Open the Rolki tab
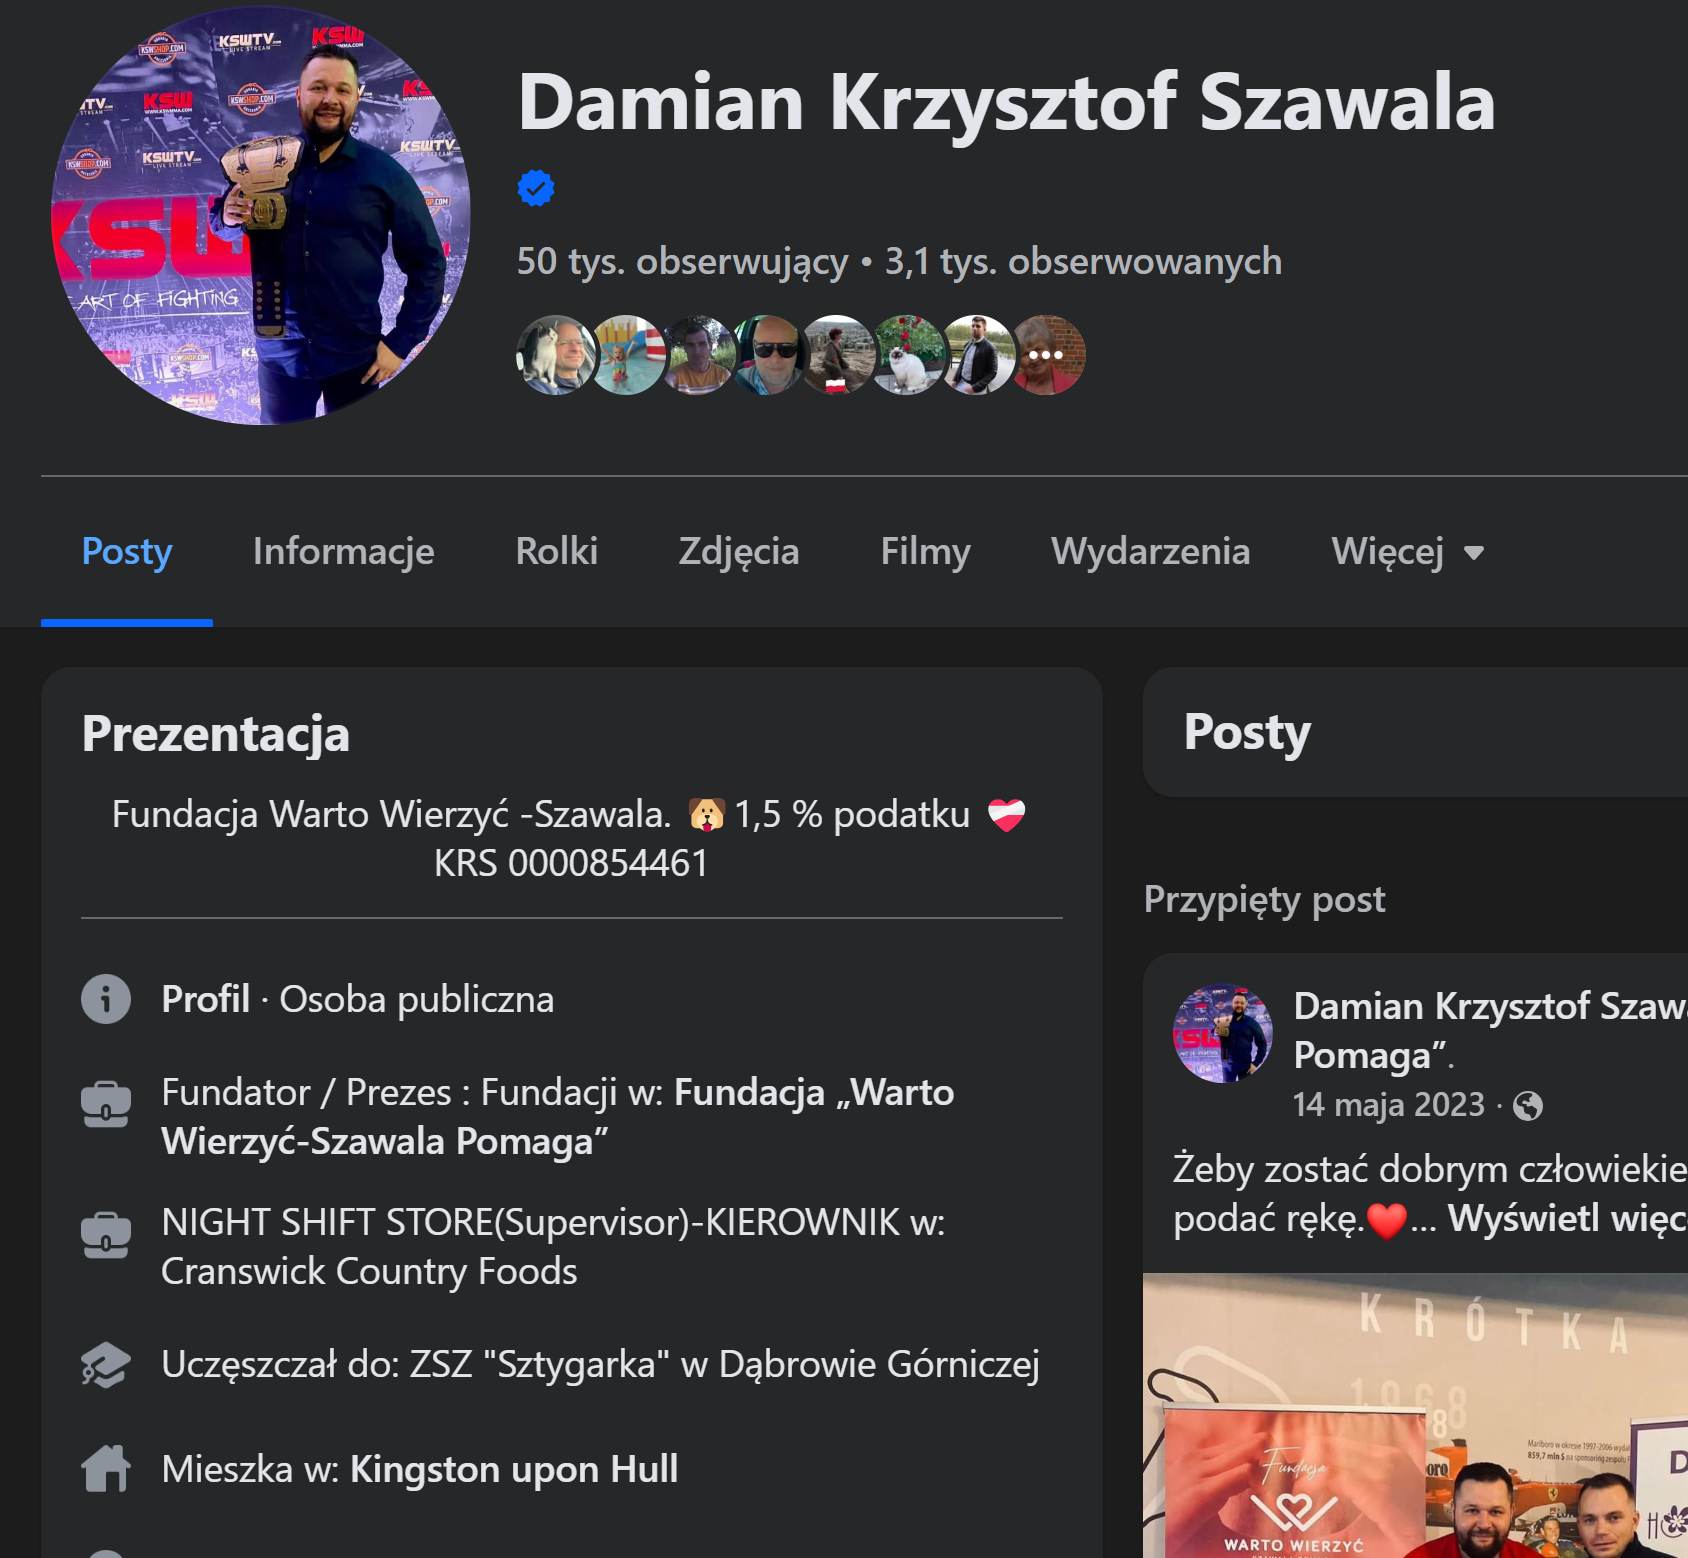The image size is (1688, 1558). coord(557,551)
